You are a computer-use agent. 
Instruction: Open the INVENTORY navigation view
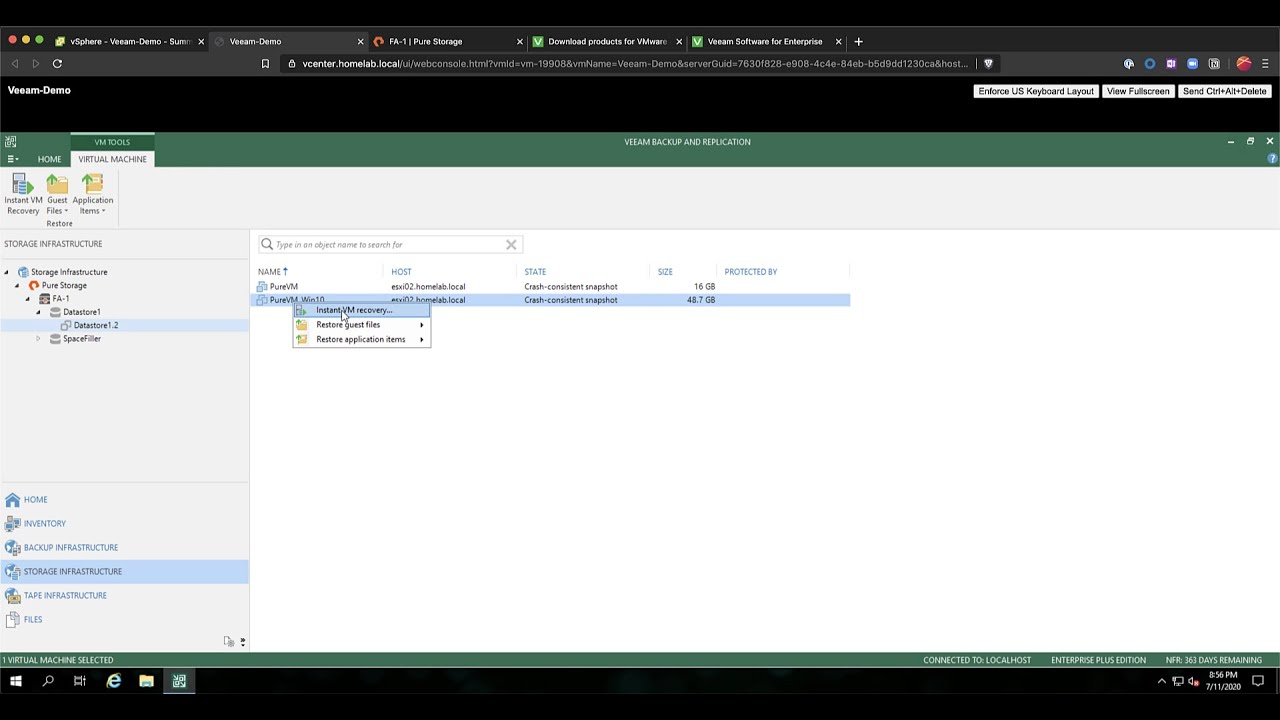pos(124,523)
